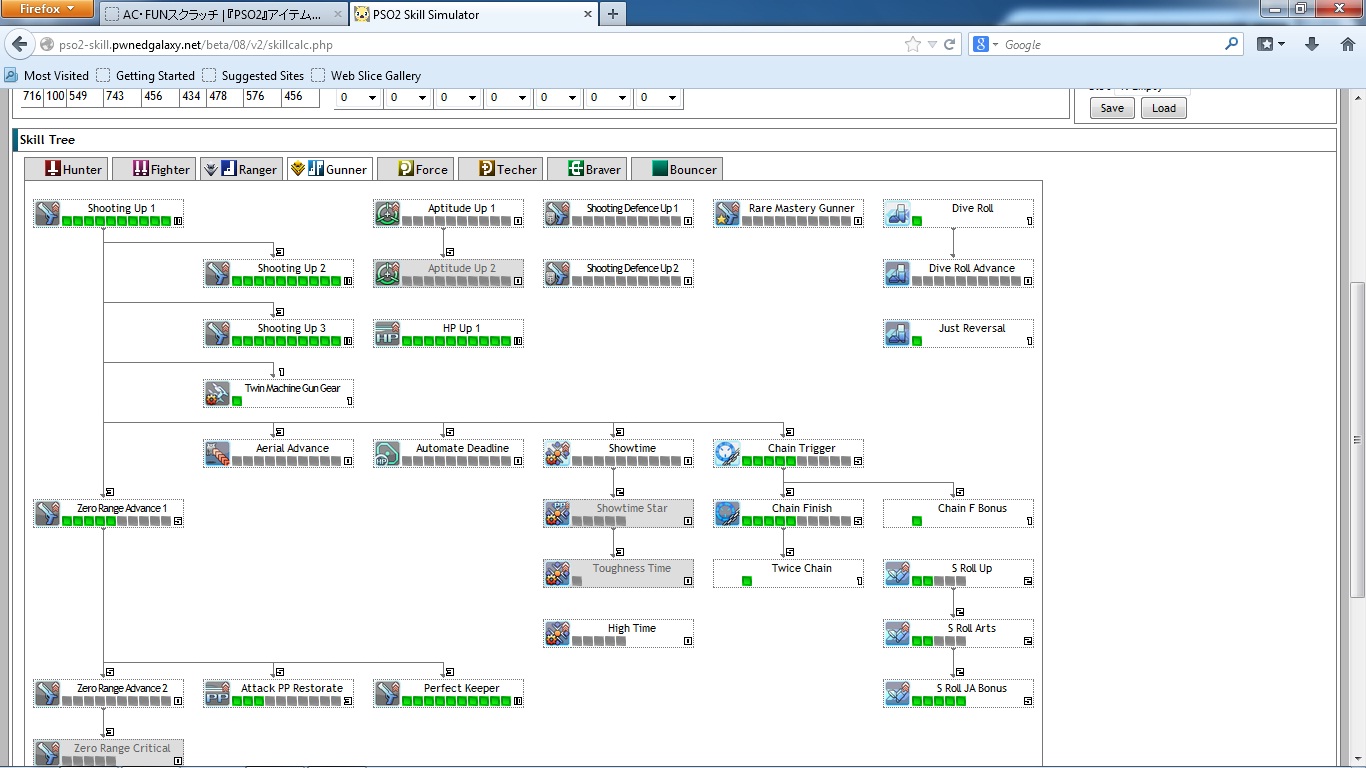Open the fourth stat bonus dropdown
1366x768 pixels.
pyautogui.click(x=508, y=98)
